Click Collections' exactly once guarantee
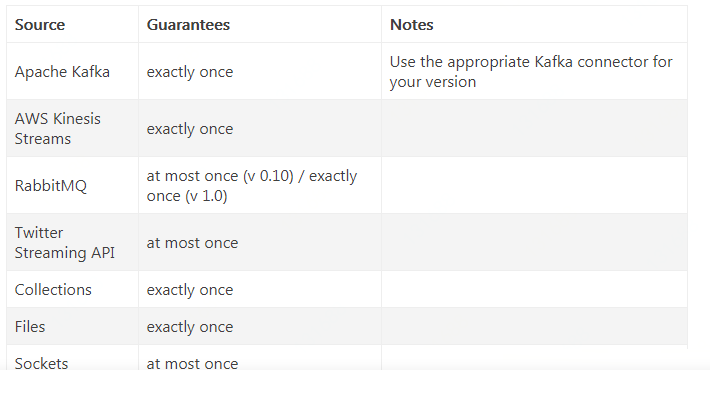This screenshot has width=710, height=403. point(190,290)
